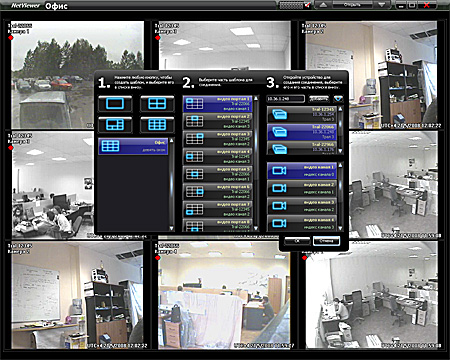450x360 pixels.
Task: Click the keyboard icon in title bar
Action: tap(294, 5)
